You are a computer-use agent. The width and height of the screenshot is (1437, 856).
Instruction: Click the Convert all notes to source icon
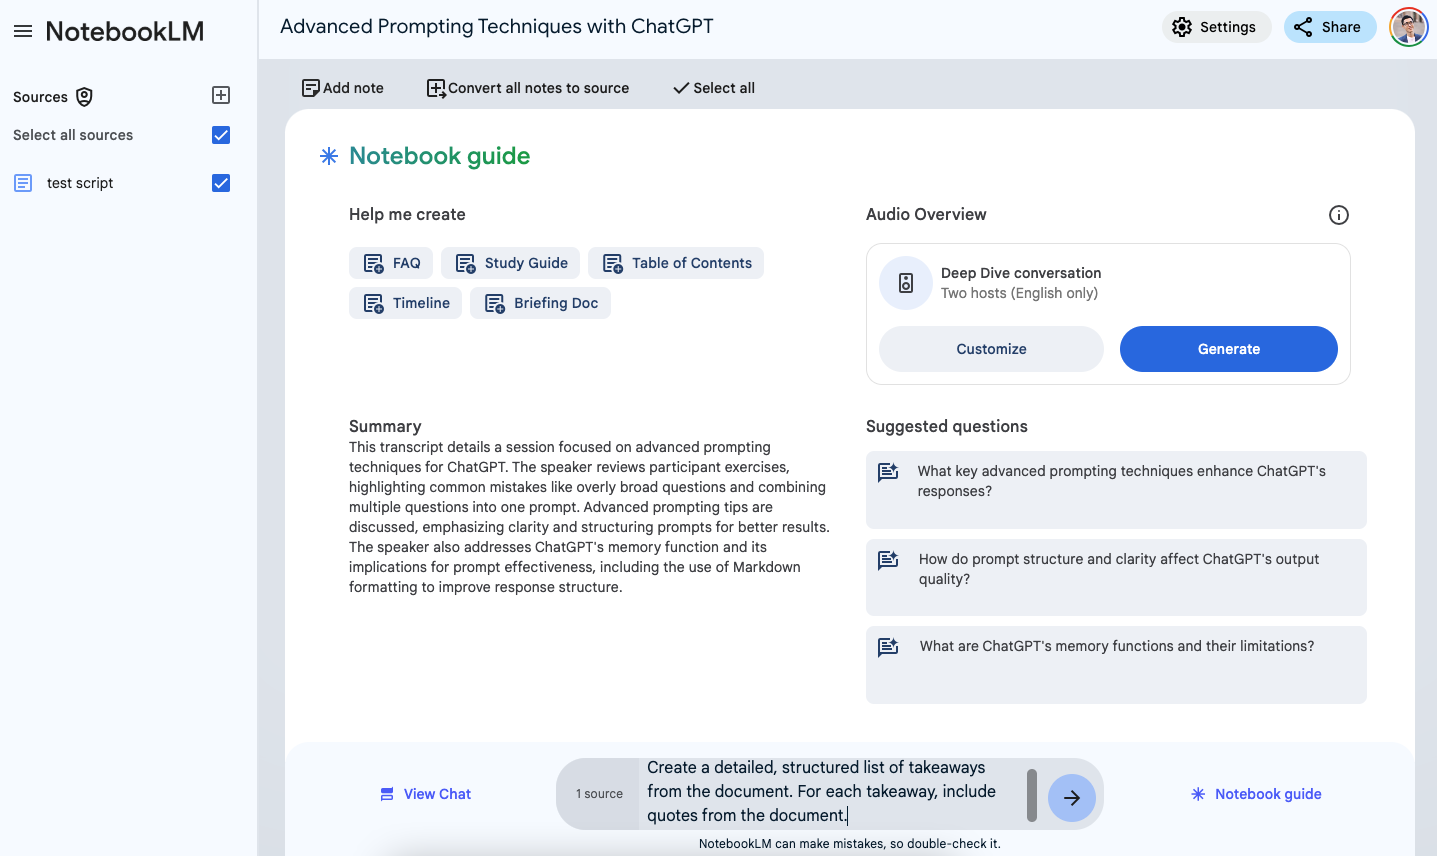click(435, 88)
